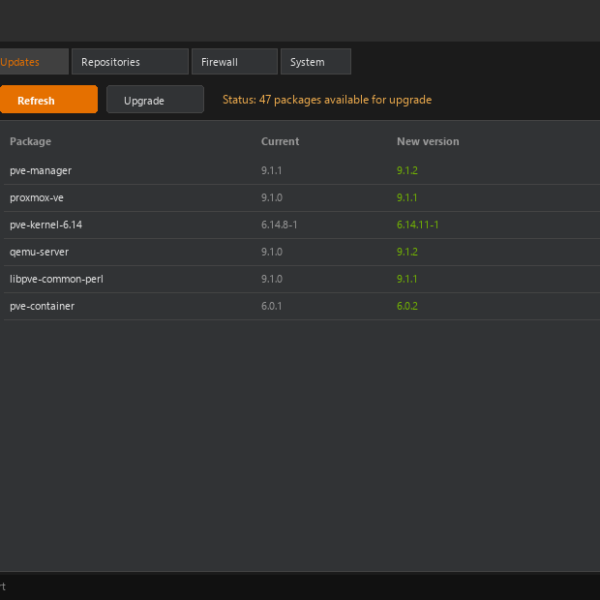Switch to the Updates tab
Image resolution: width=600 pixels, height=600 pixels.
pos(34,62)
